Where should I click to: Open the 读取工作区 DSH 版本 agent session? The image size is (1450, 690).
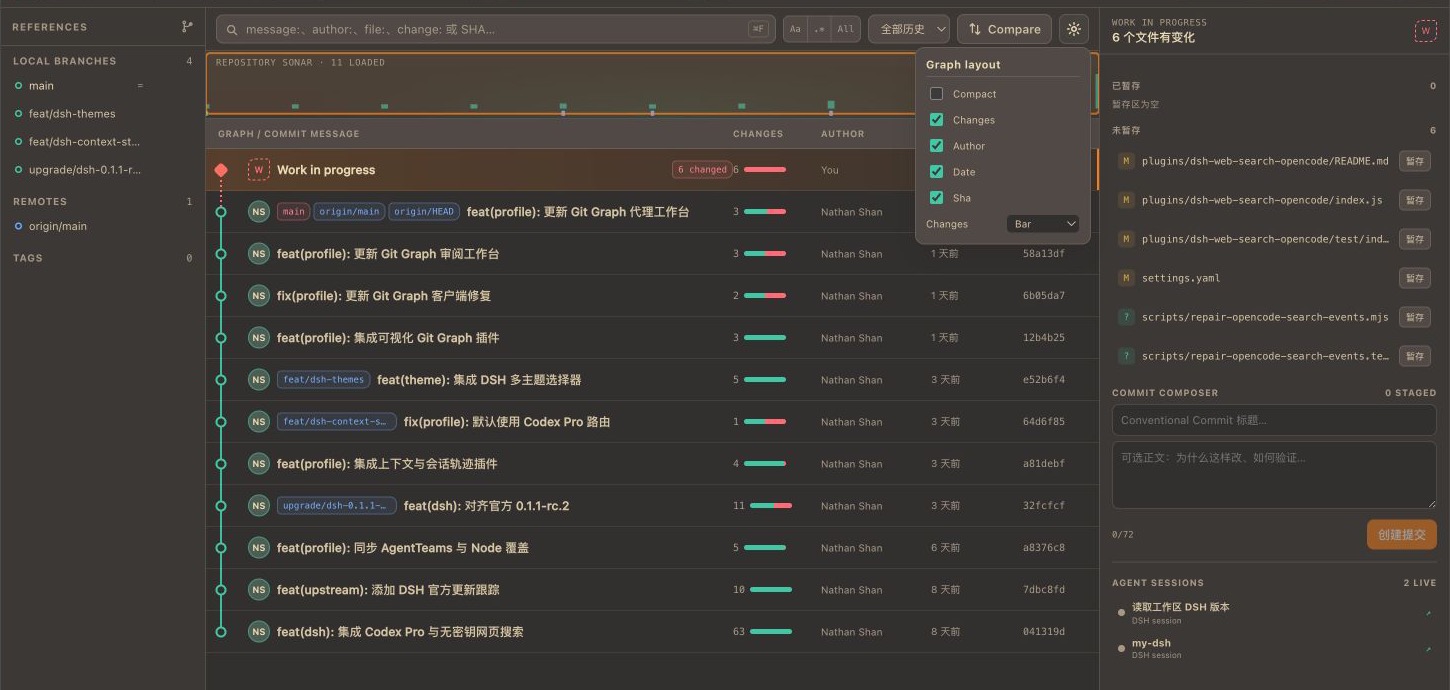(x=1274, y=613)
